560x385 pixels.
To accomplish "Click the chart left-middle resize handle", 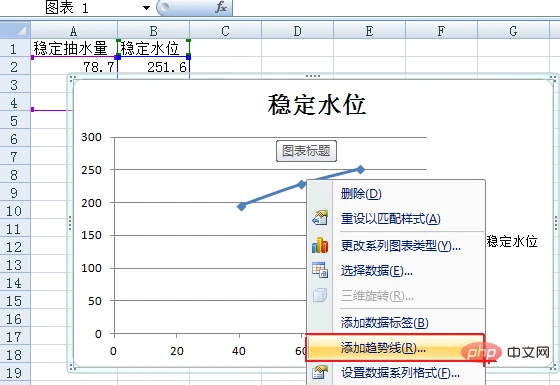I will pos(70,223).
